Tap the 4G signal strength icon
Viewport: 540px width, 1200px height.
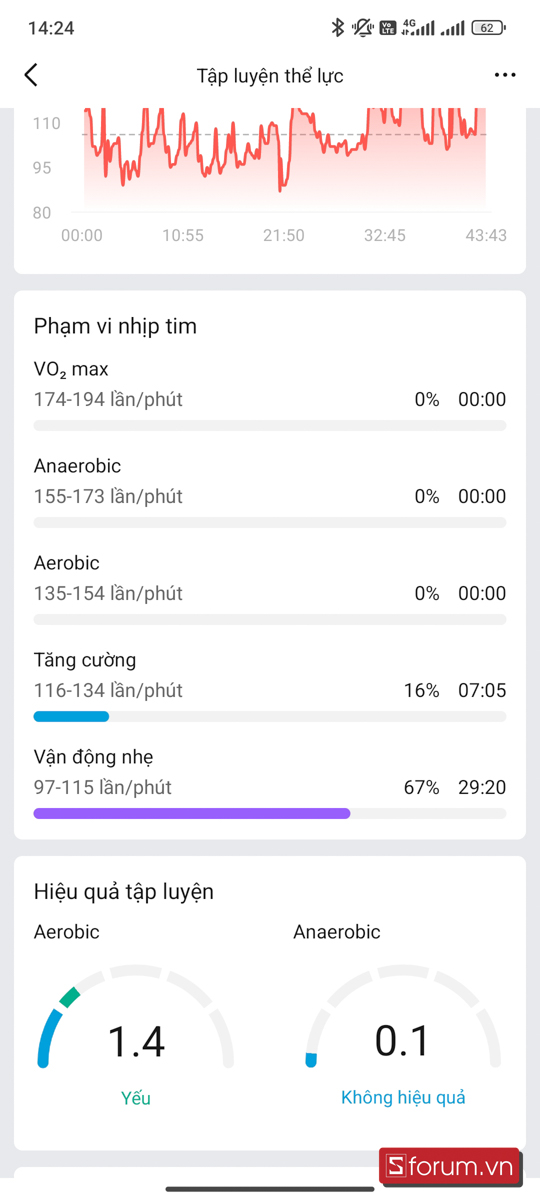[x=419, y=28]
